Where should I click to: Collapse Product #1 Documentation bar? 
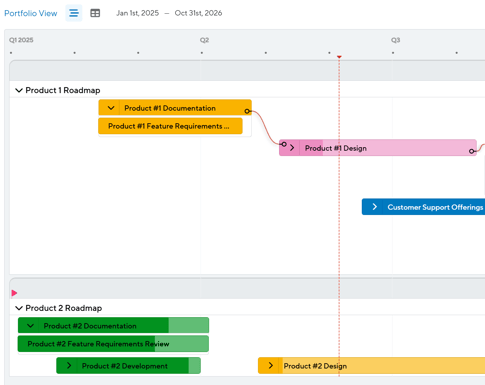(x=111, y=108)
